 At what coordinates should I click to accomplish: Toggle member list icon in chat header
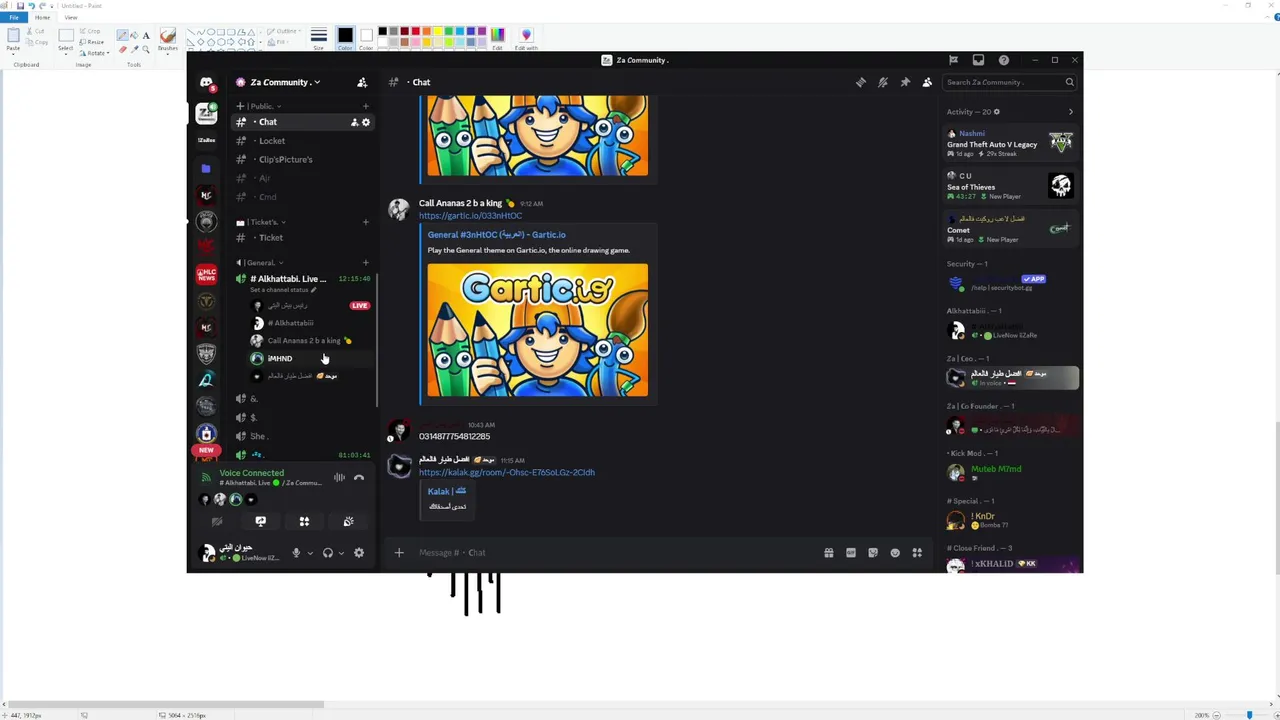927,82
